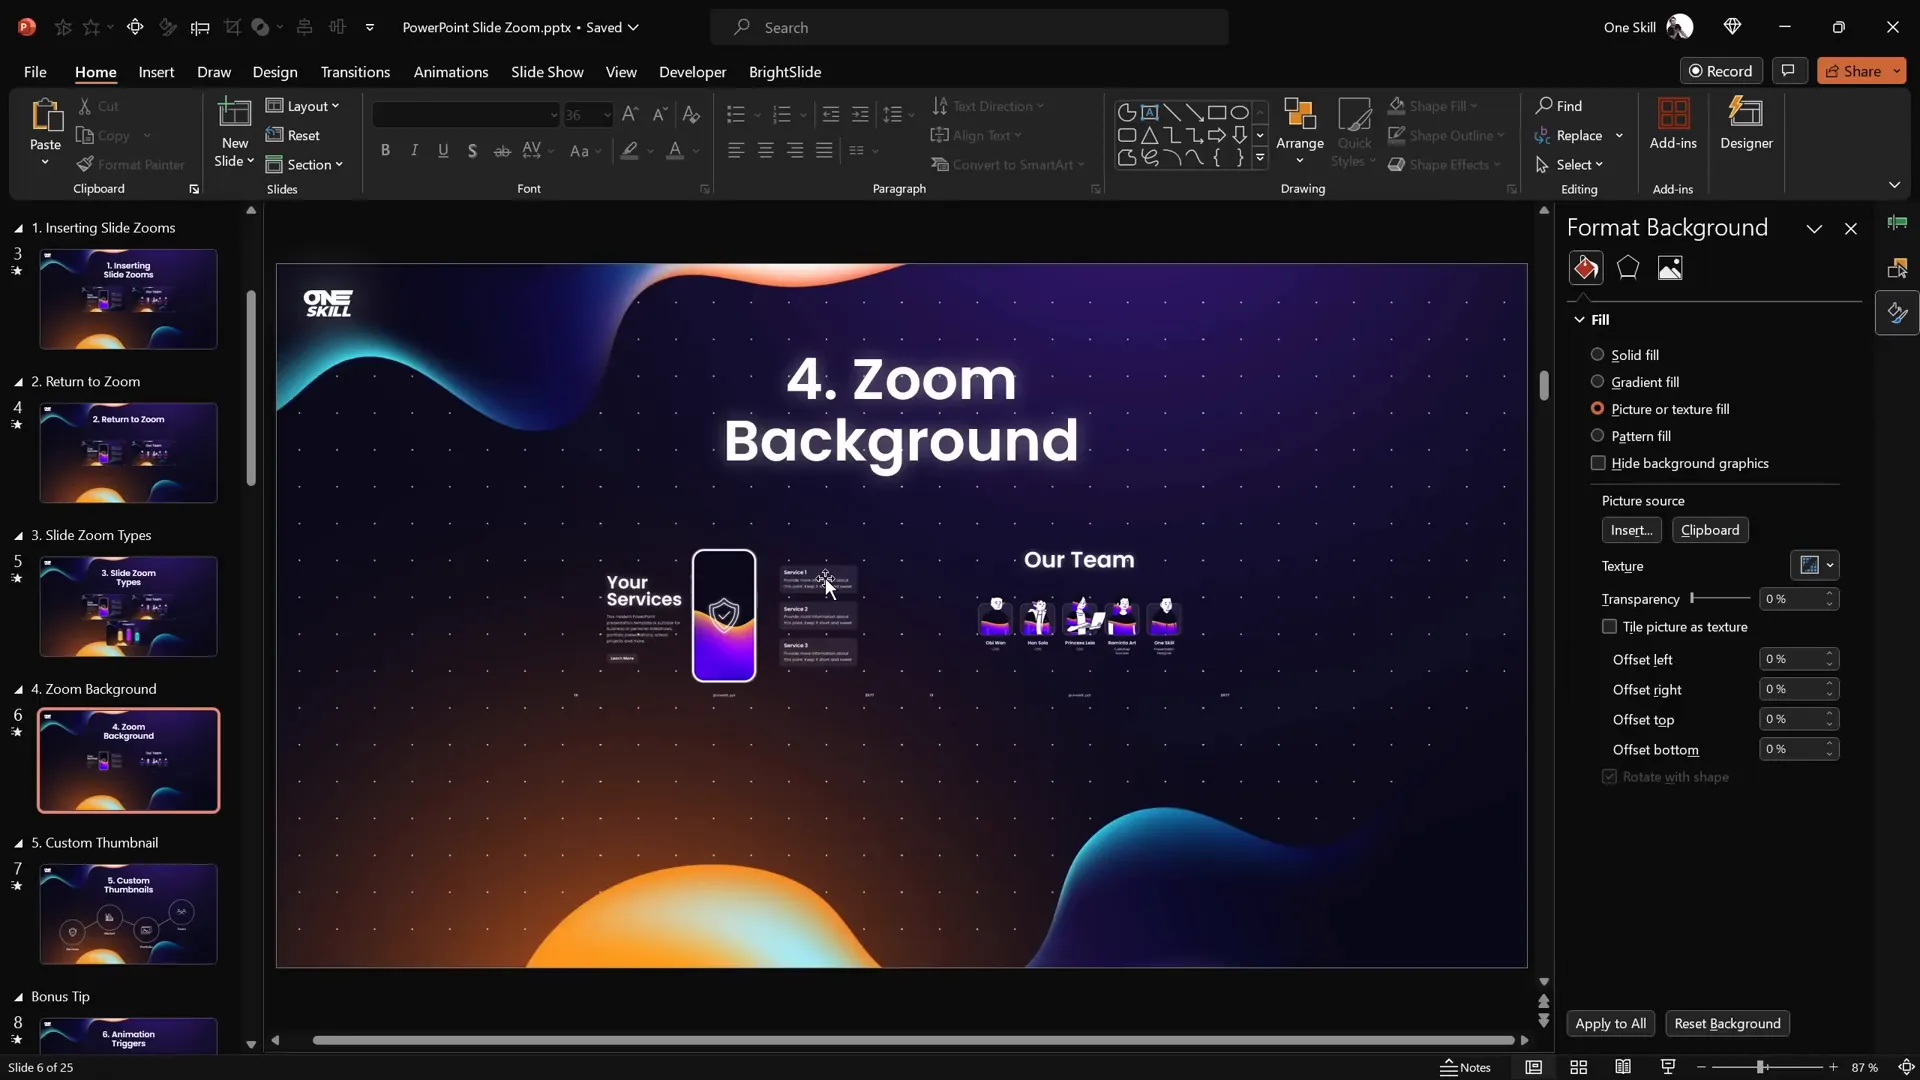1920x1080 pixels.
Task: Click the Clipboard picture source button
Action: [1710, 530]
